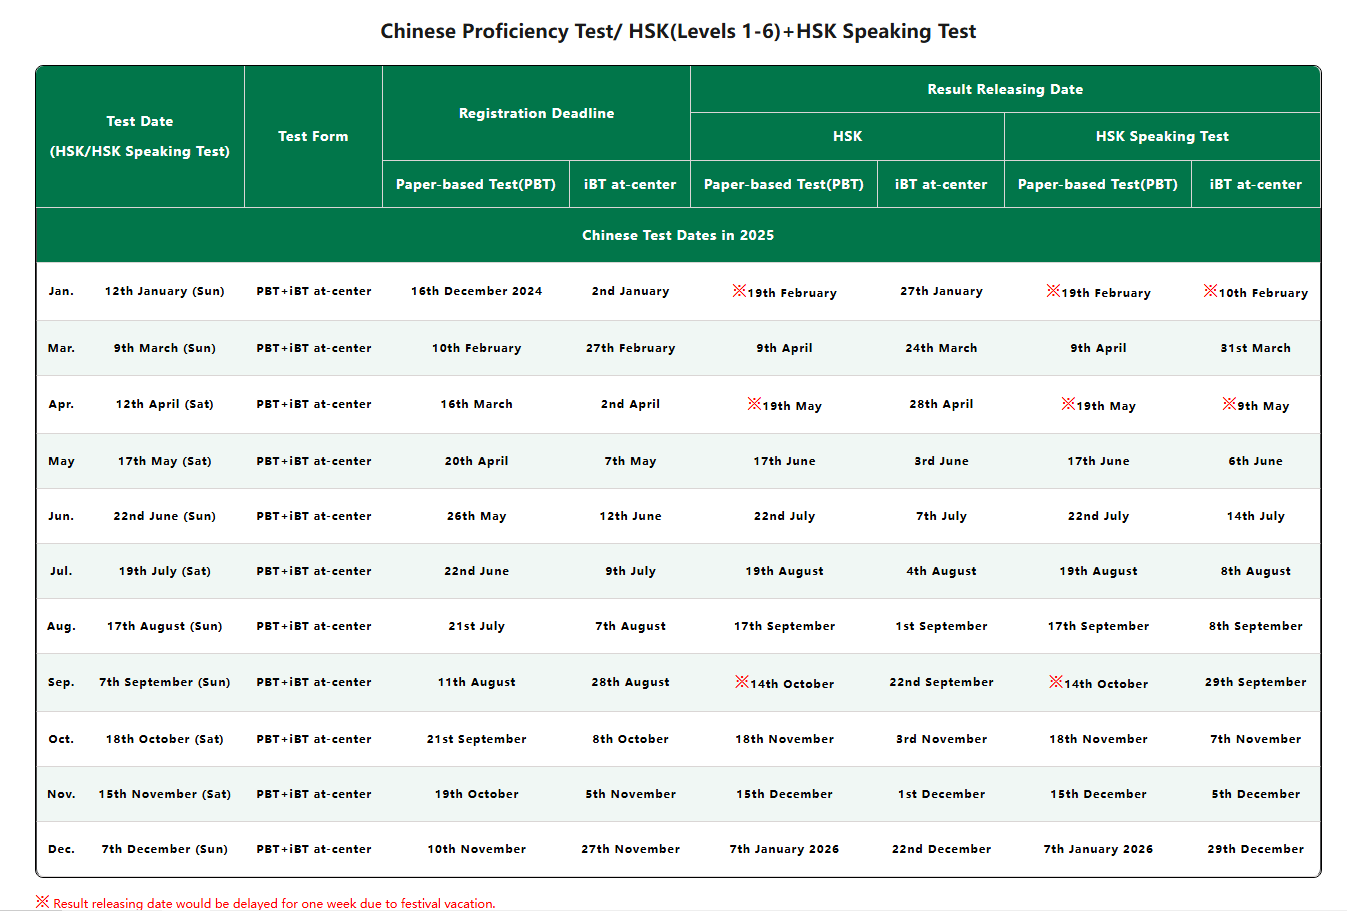
Task: Click the red festival vacation footnote text
Action: [x=274, y=903]
